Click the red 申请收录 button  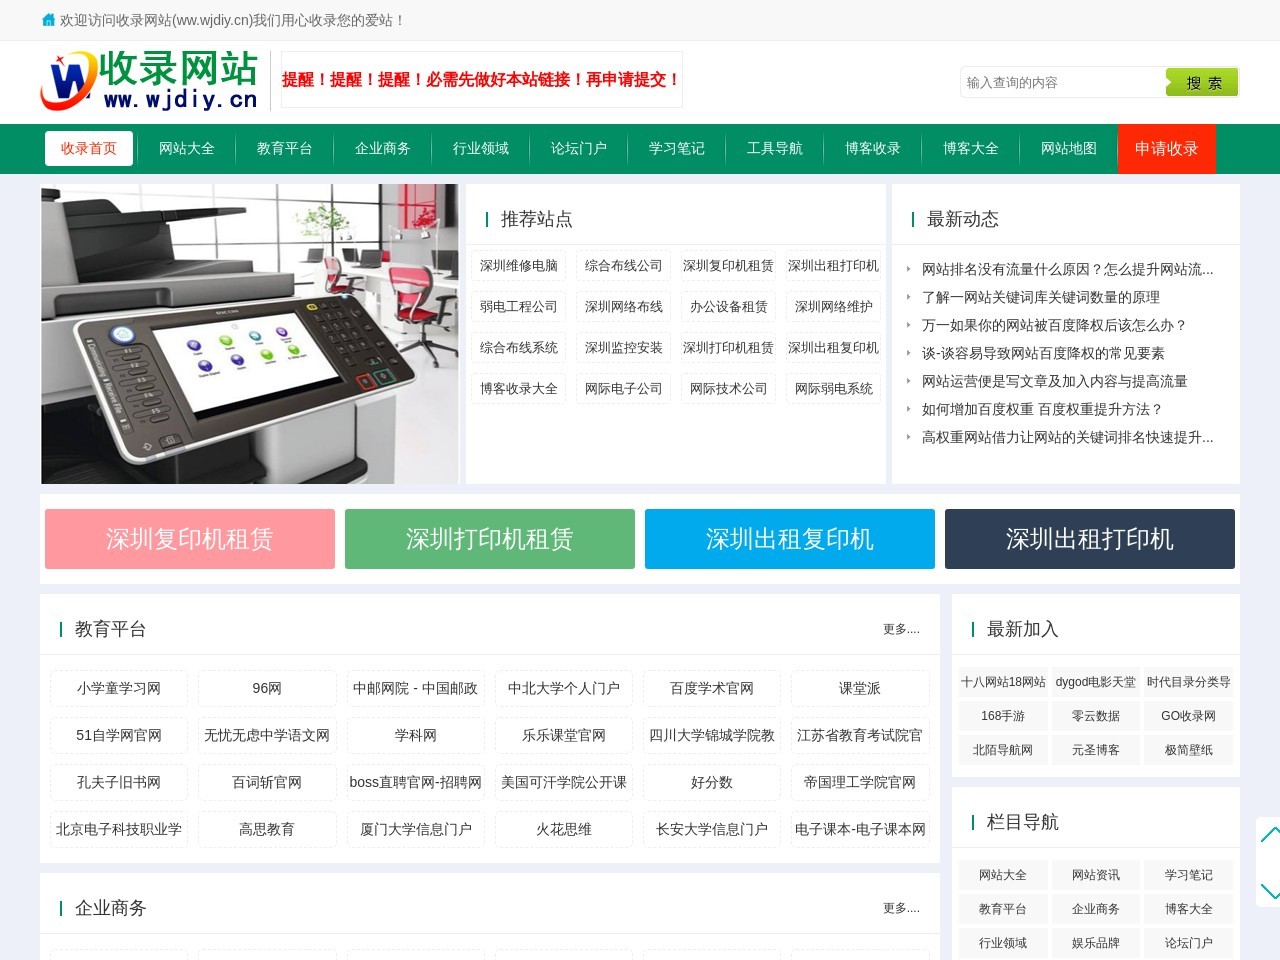(x=1166, y=149)
